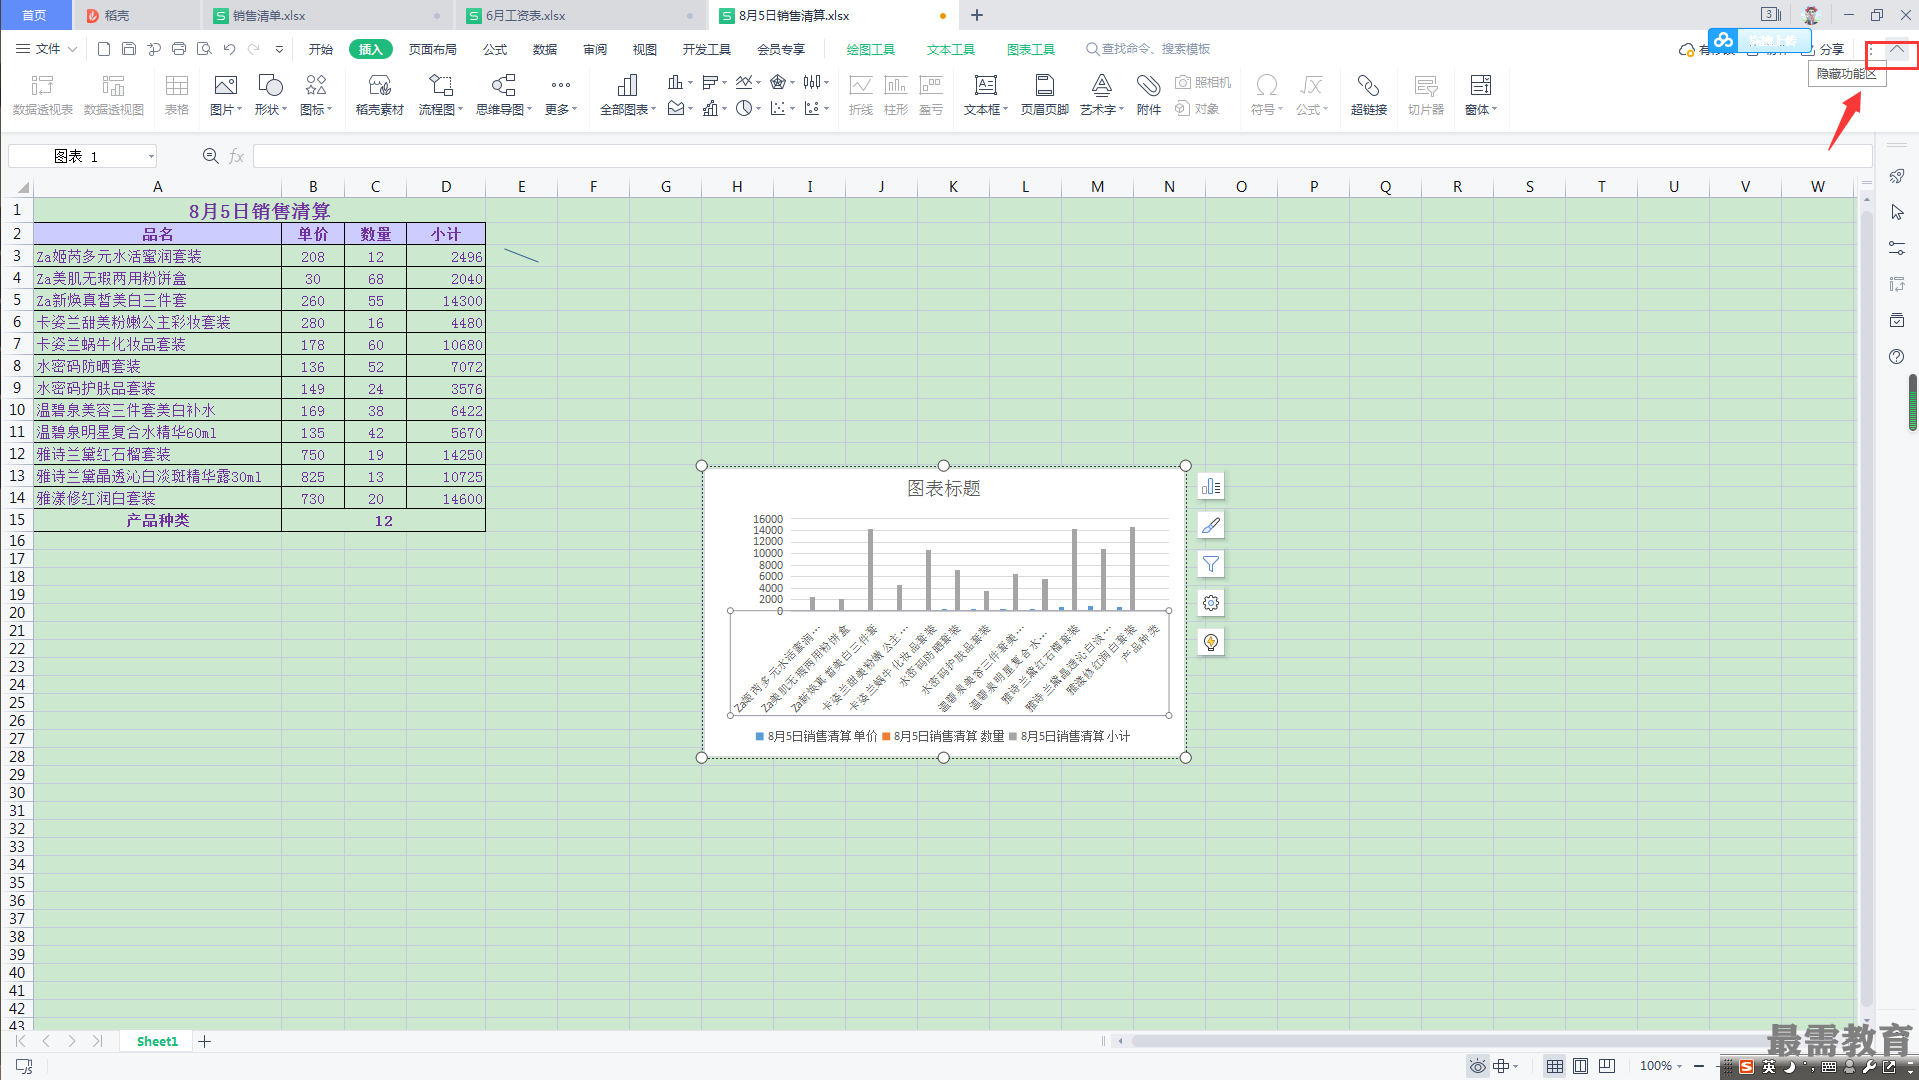This screenshot has height=1080, width=1919.
Task: Switch to normal grid view in status bar
Action: [1554, 1066]
